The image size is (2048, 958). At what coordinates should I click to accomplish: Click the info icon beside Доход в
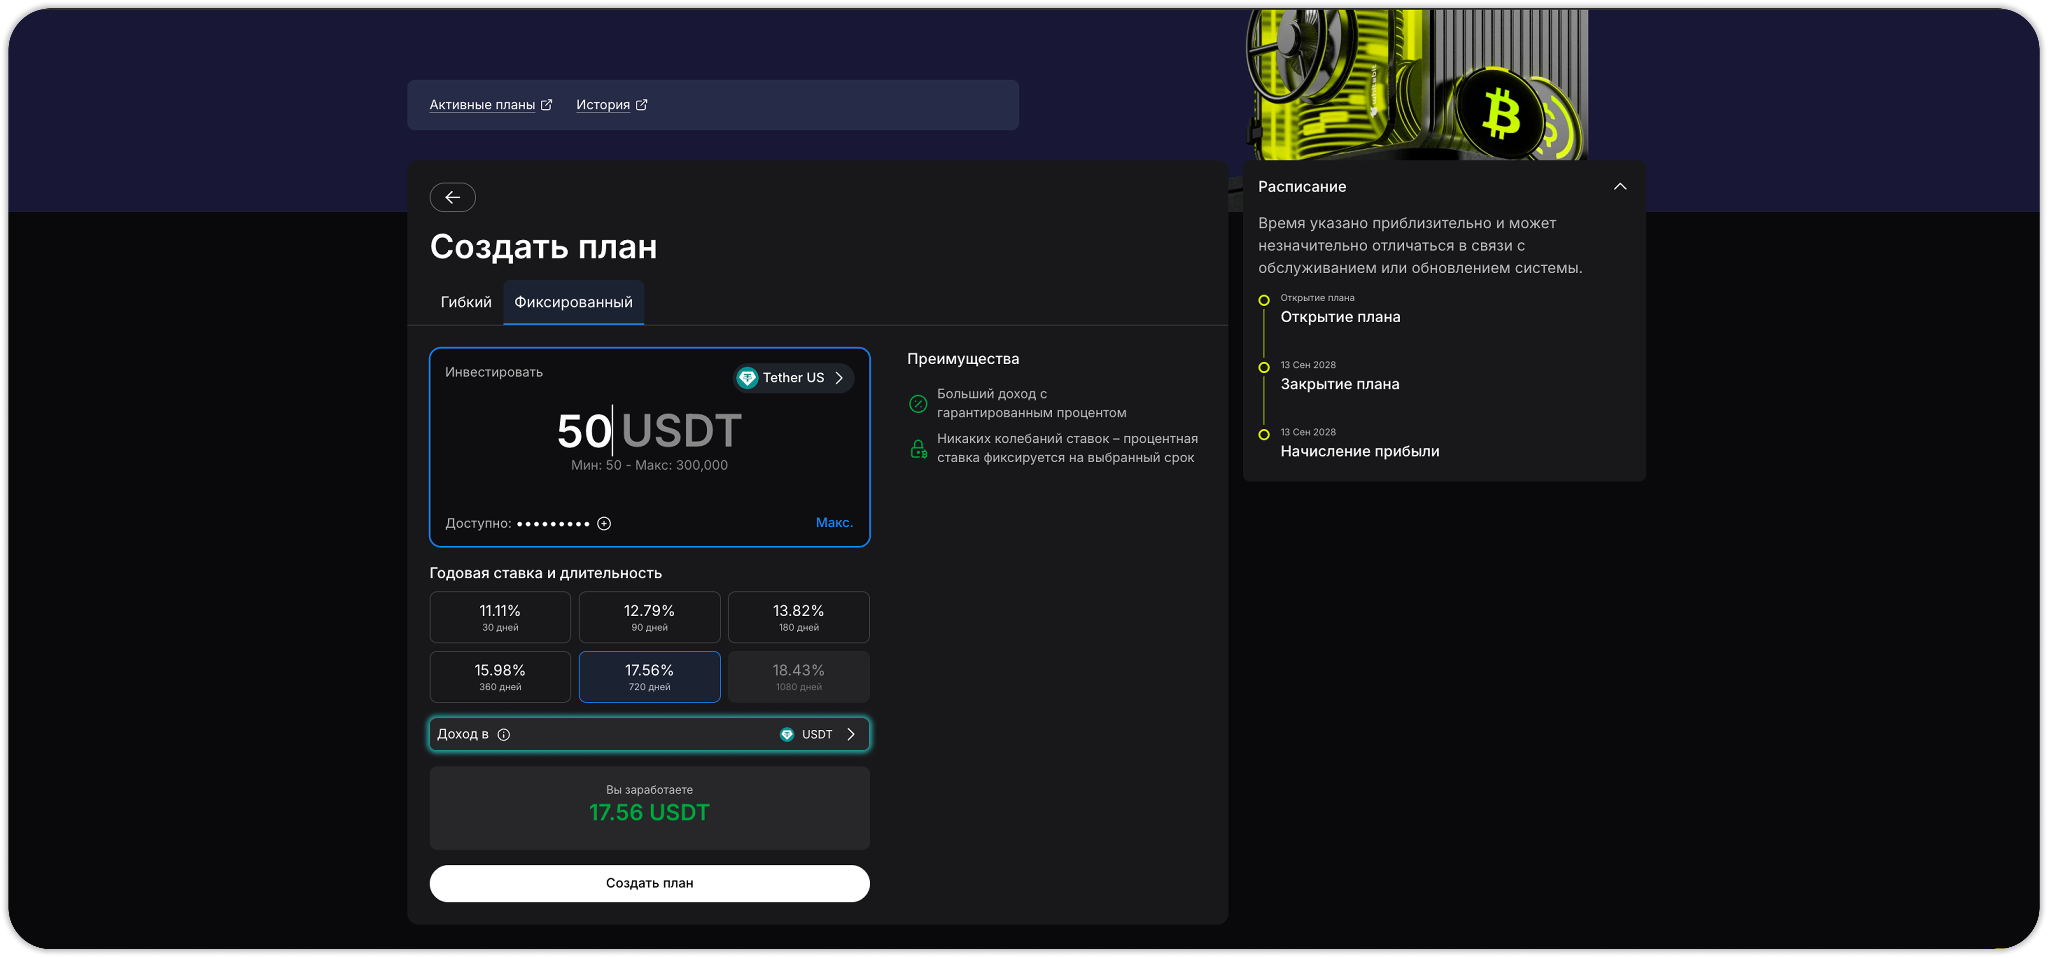(504, 735)
